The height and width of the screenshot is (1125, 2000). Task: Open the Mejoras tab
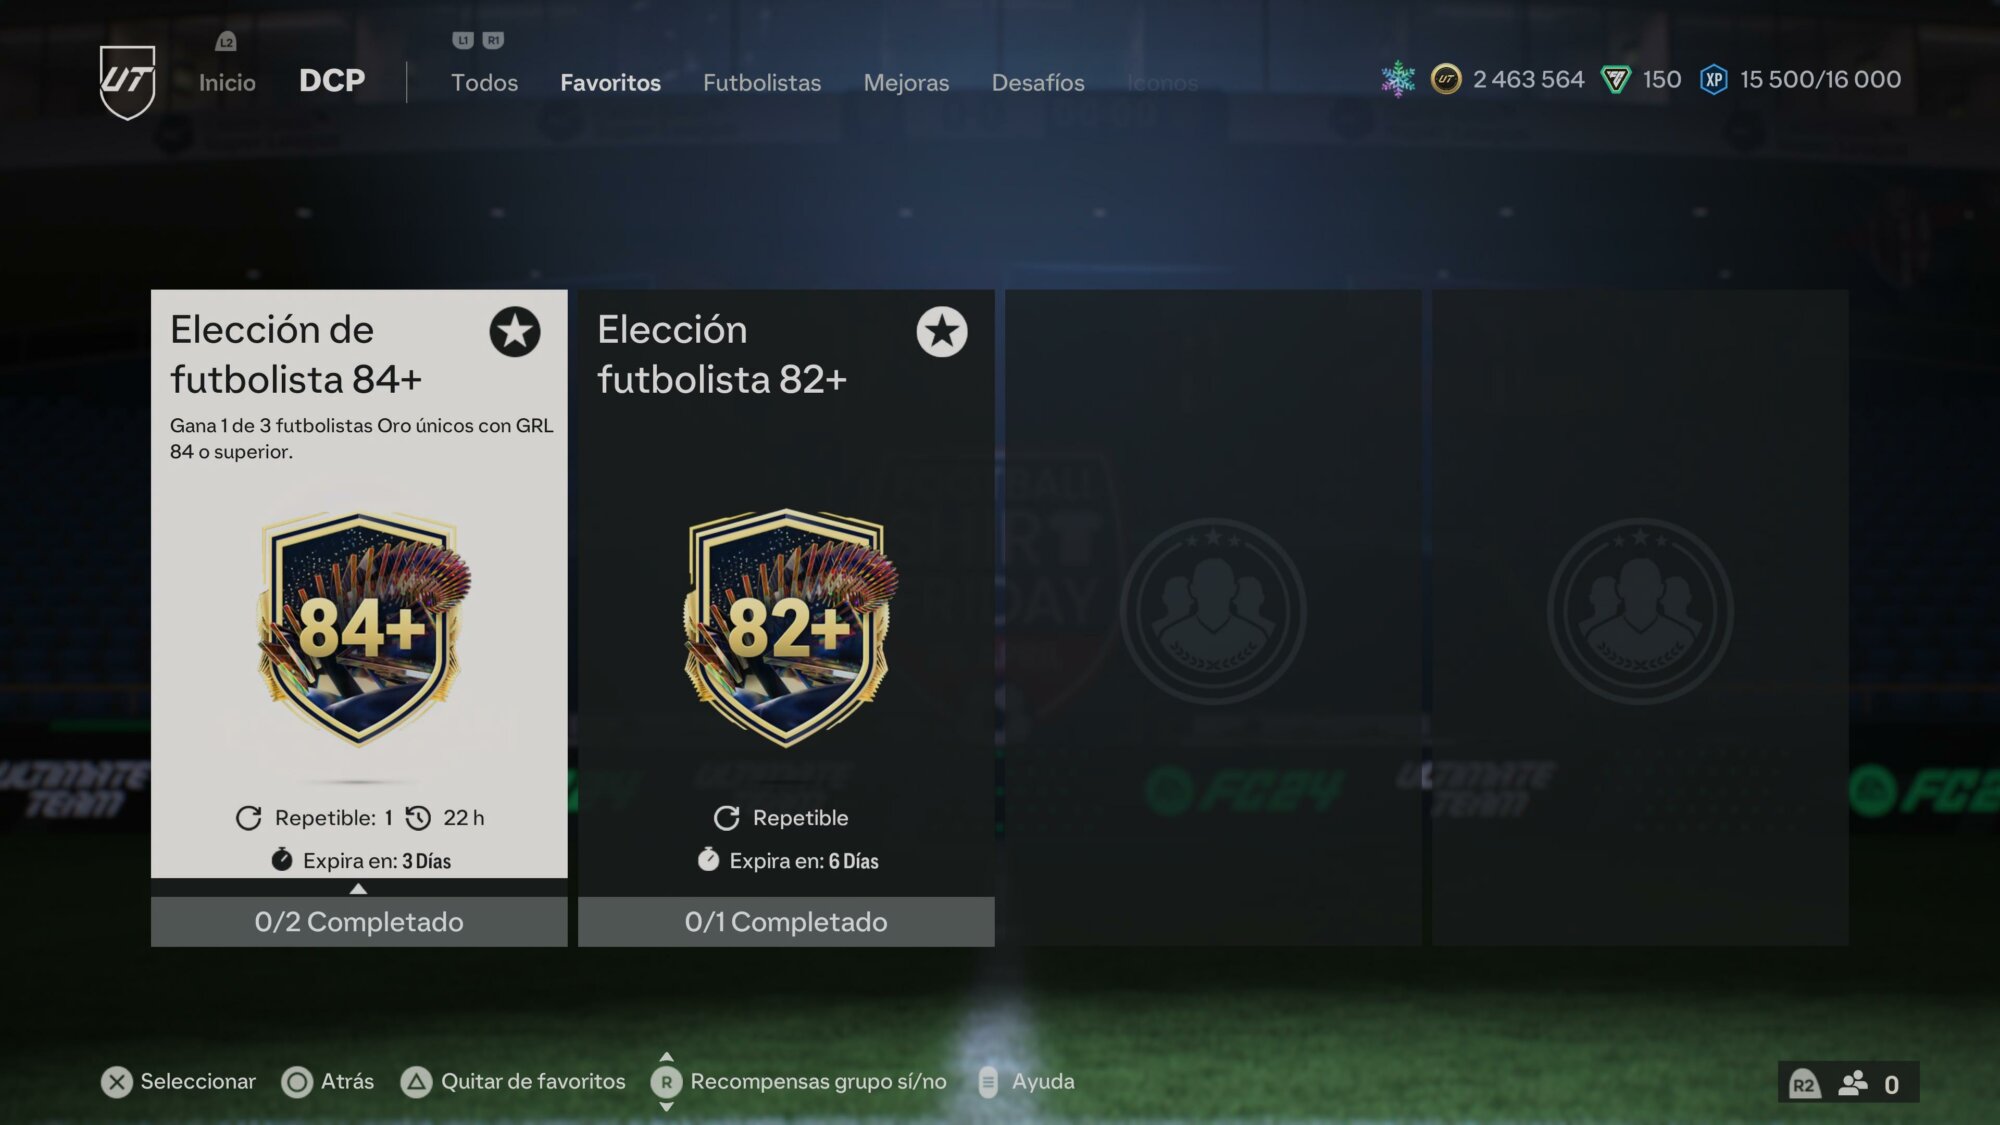coord(906,82)
